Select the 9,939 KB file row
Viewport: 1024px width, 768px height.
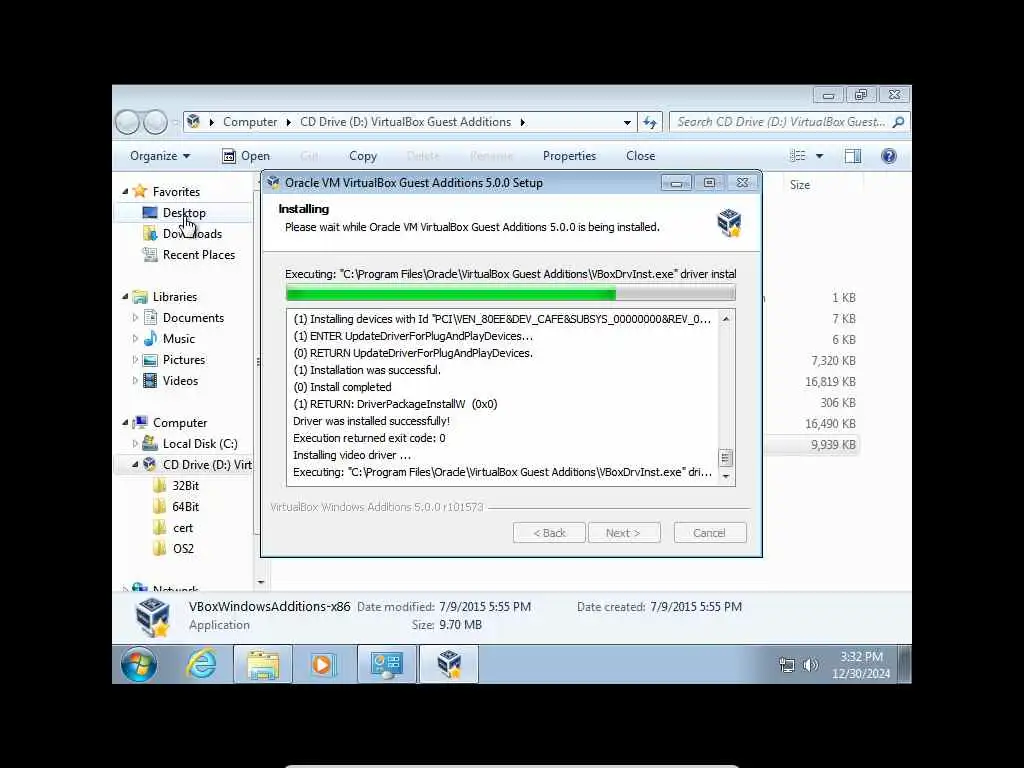tap(814, 445)
